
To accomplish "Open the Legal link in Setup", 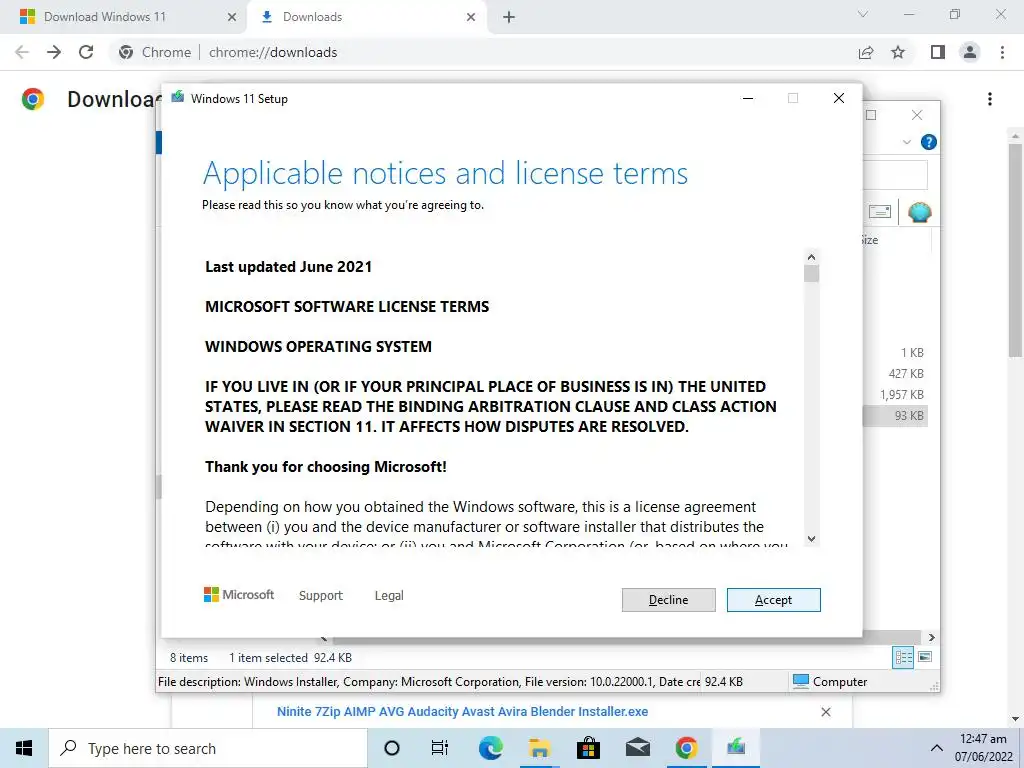I will 389,596.
